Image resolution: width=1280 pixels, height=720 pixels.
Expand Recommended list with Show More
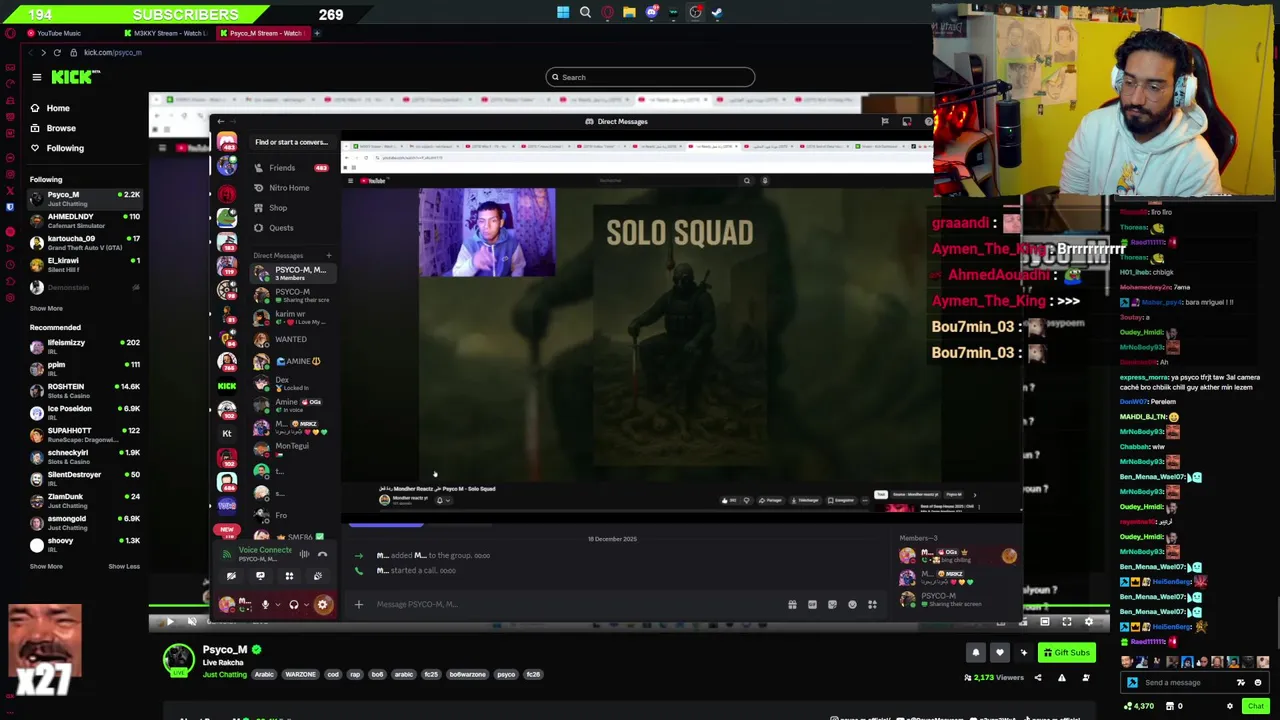[46, 566]
